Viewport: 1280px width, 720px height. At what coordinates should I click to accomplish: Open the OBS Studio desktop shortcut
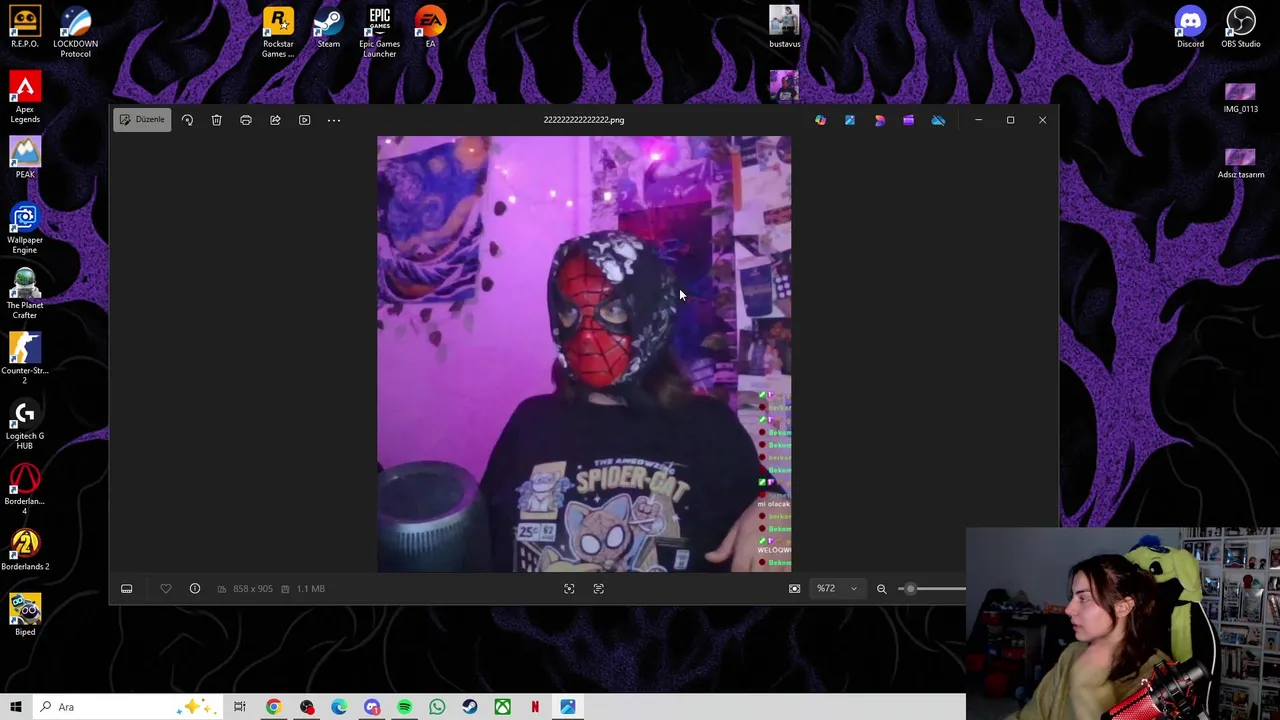coord(1241,27)
